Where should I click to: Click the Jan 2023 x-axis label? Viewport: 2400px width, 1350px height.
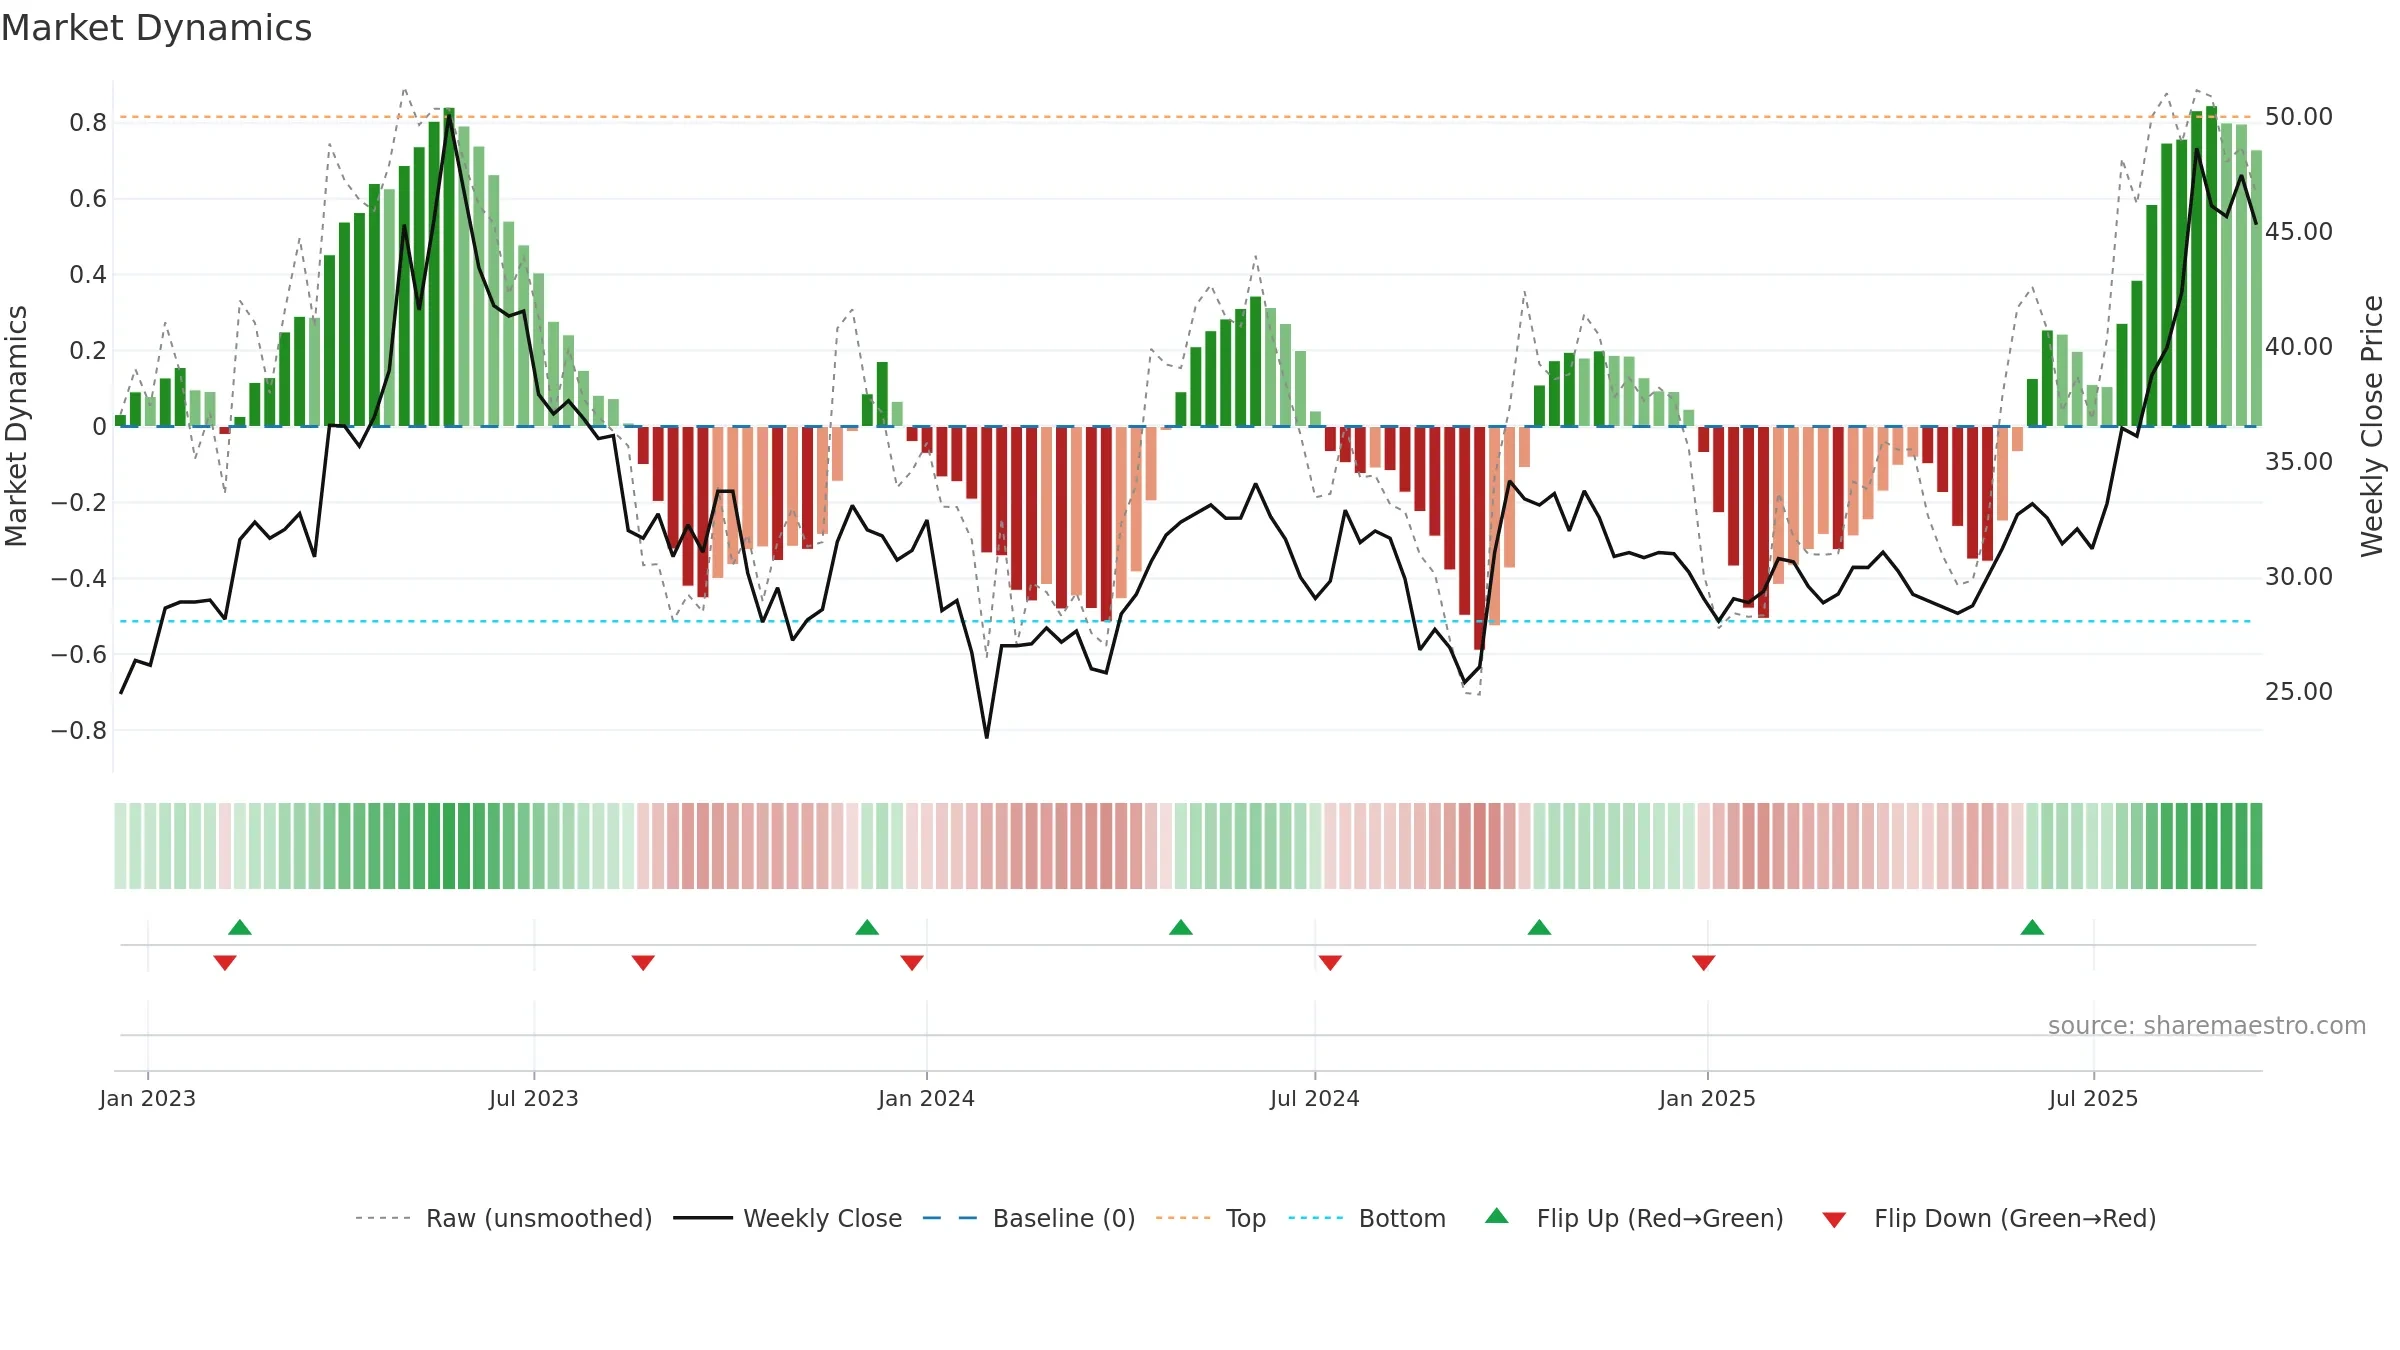pyautogui.click(x=148, y=1098)
